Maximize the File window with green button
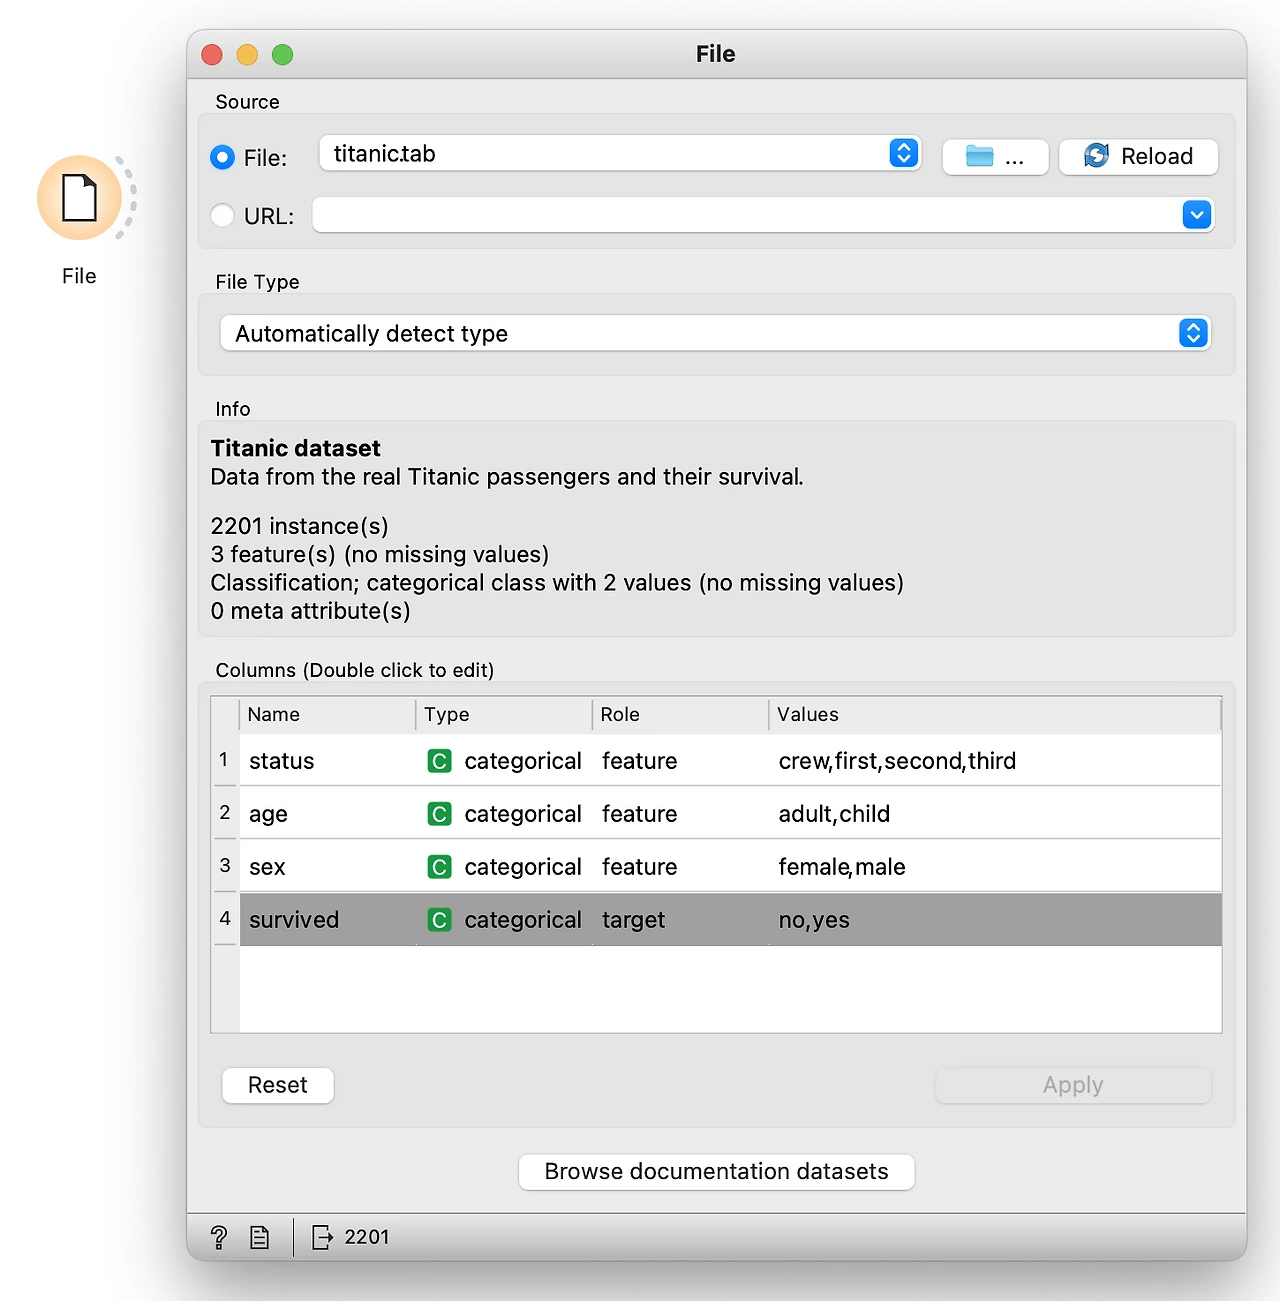 (283, 55)
